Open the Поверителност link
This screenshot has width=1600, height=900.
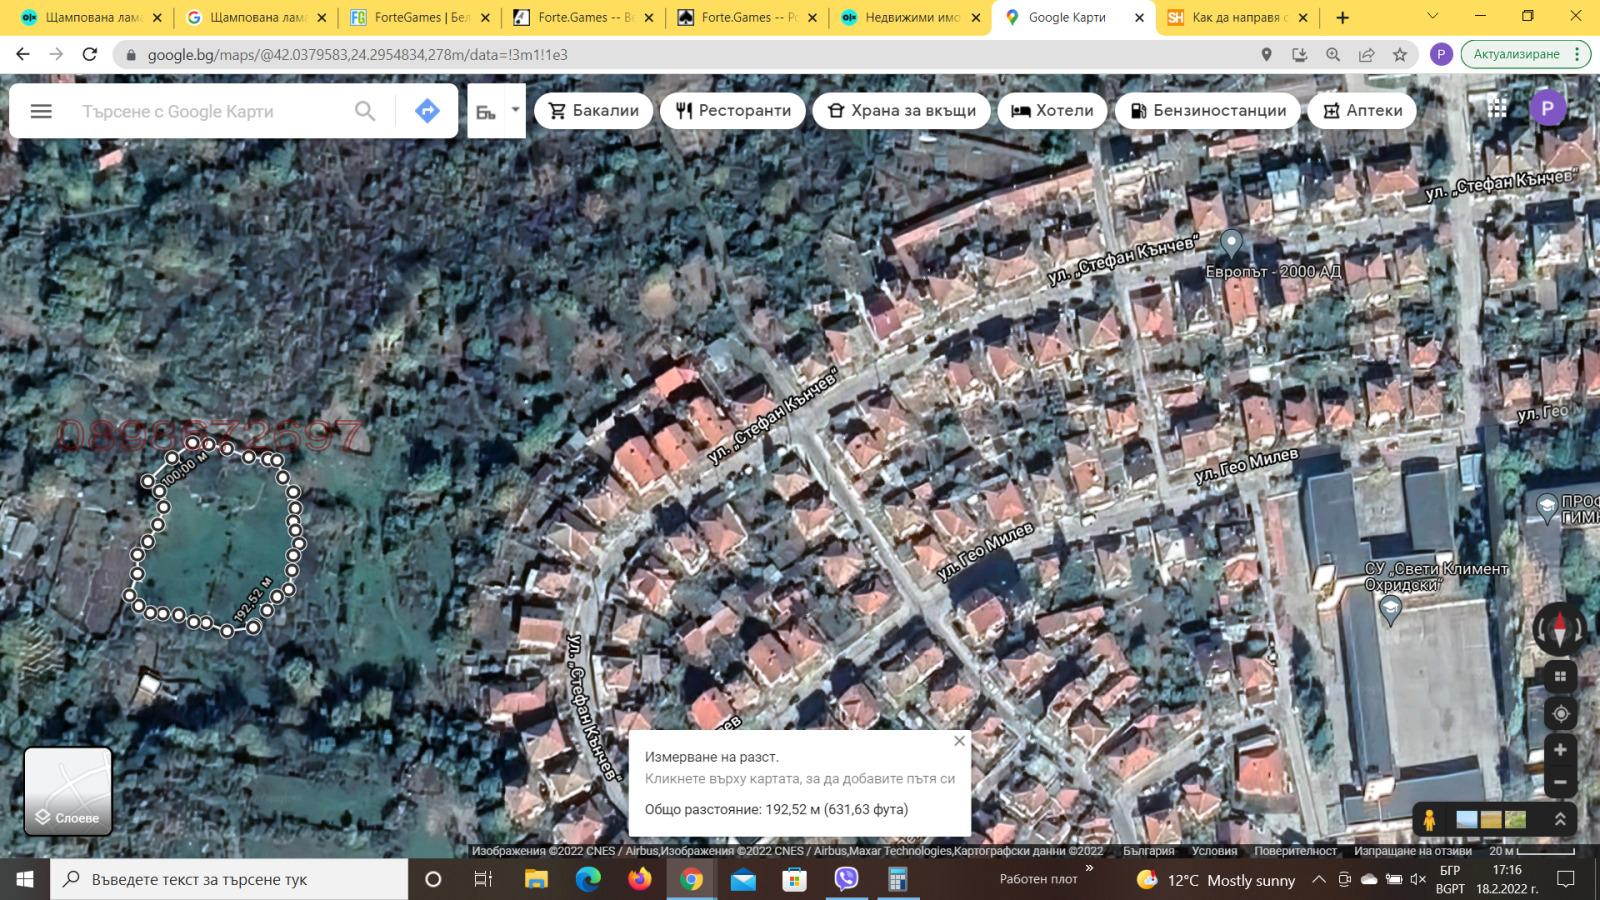[1295, 851]
